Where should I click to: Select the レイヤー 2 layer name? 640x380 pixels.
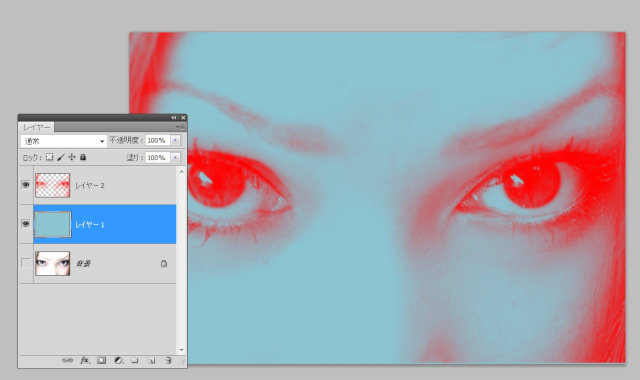(x=90, y=185)
